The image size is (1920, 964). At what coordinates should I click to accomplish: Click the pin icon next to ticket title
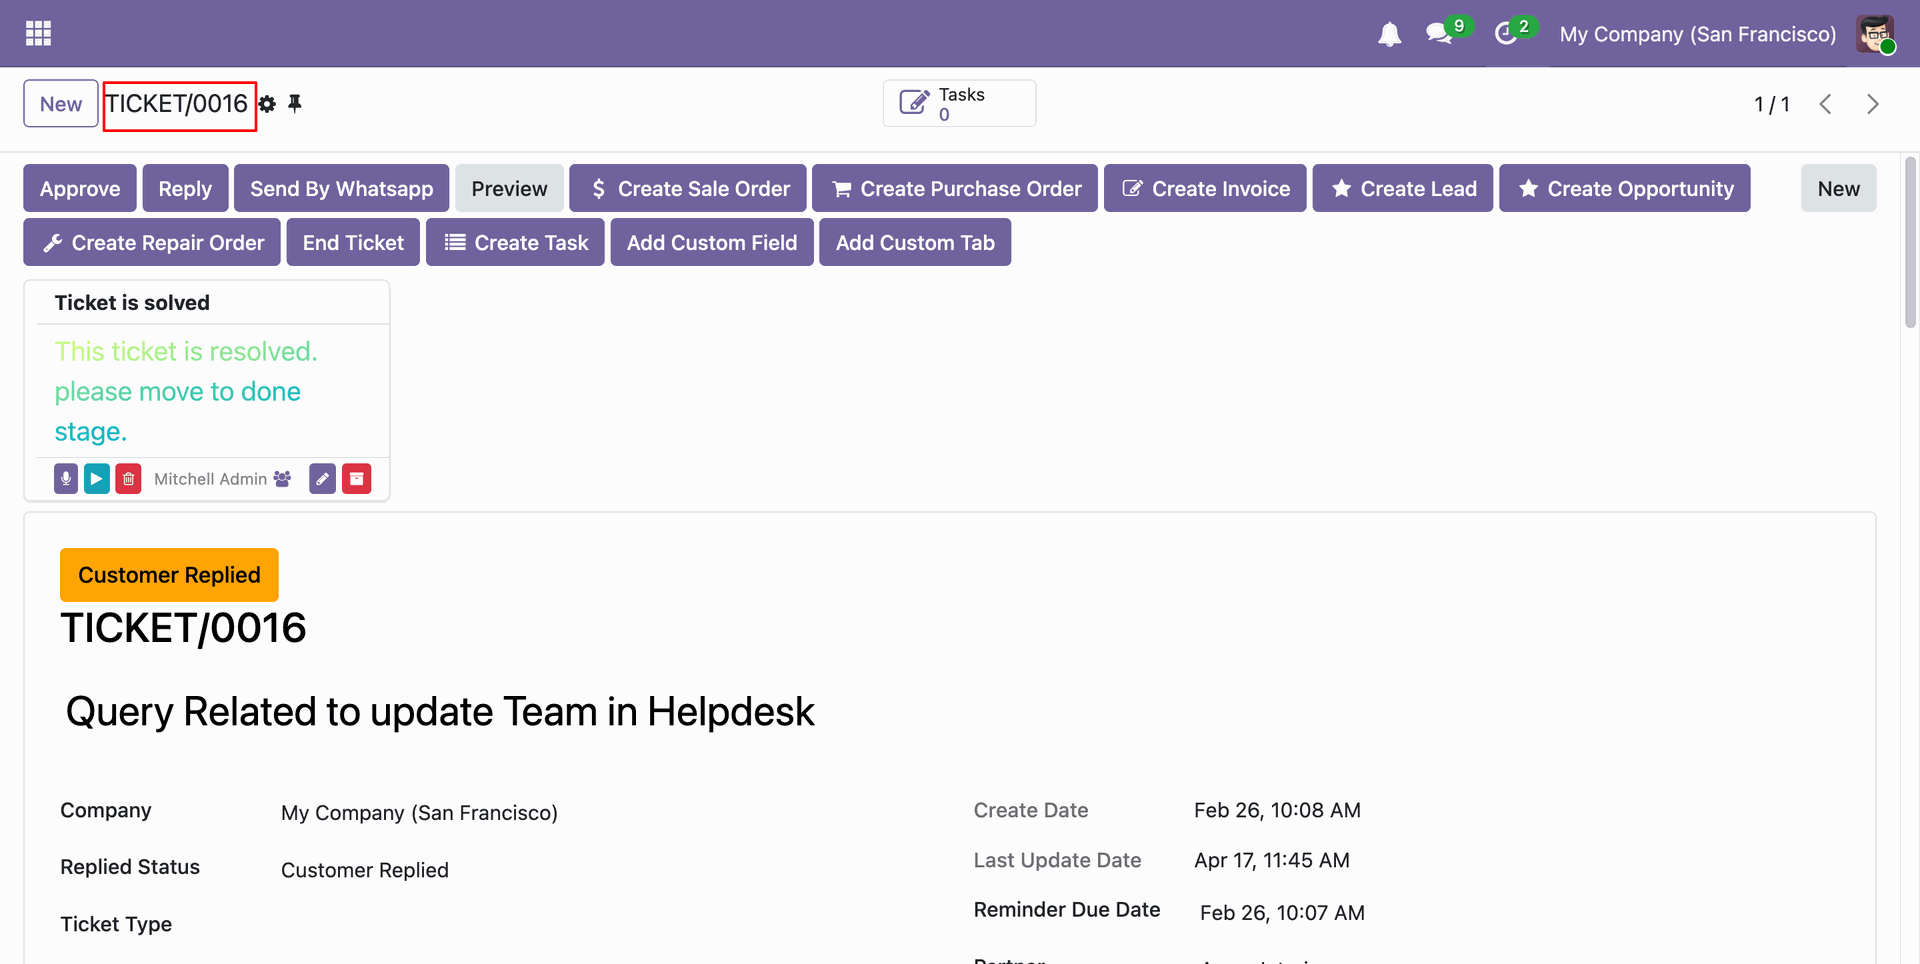point(295,103)
